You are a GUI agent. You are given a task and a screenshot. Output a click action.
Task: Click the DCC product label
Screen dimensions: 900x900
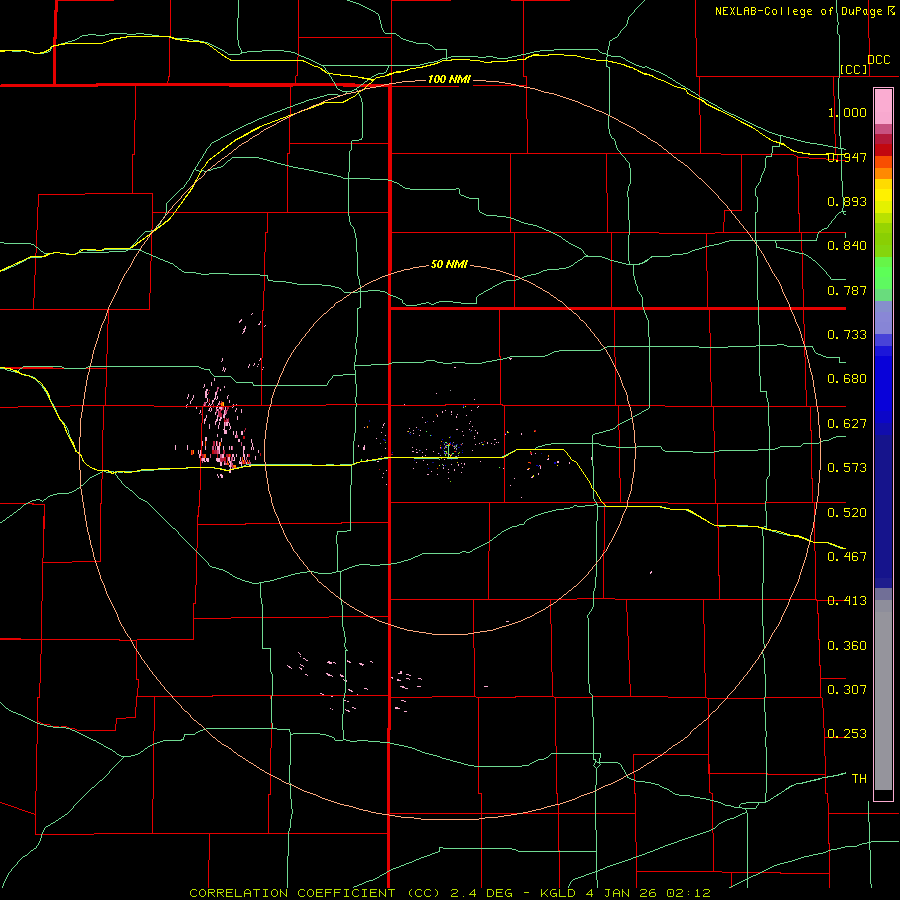click(x=878, y=60)
